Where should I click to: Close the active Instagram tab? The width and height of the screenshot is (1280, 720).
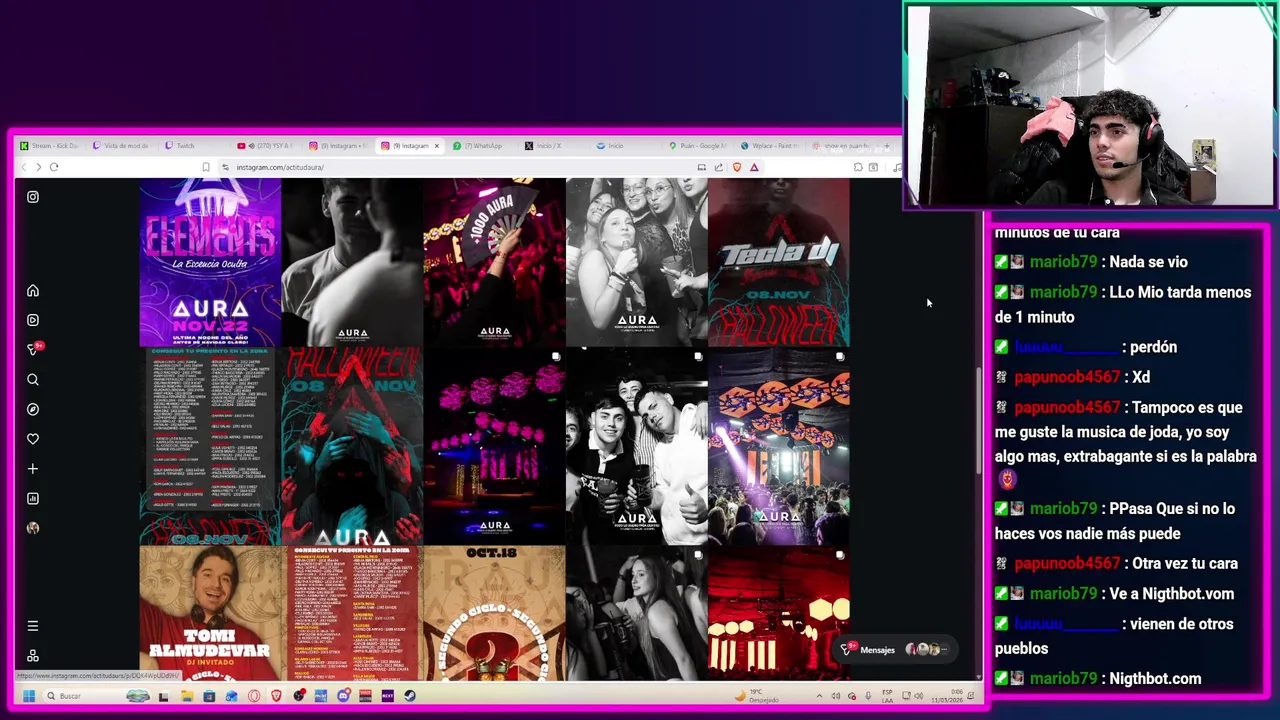tap(436, 146)
